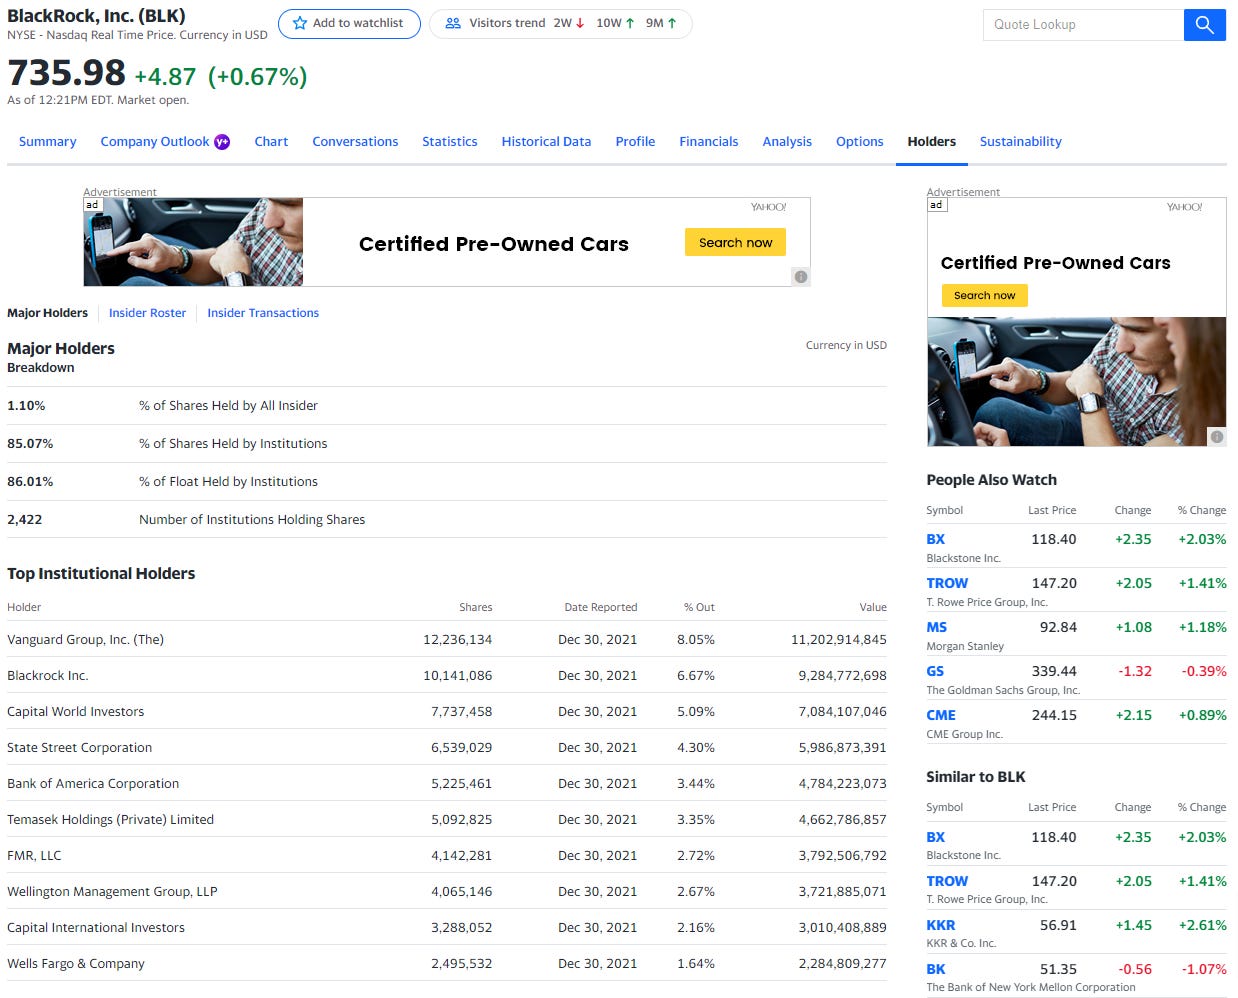This screenshot has height=998, width=1238.
Task: Click the Capital World Investors holder name
Action: [x=75, y=711]
